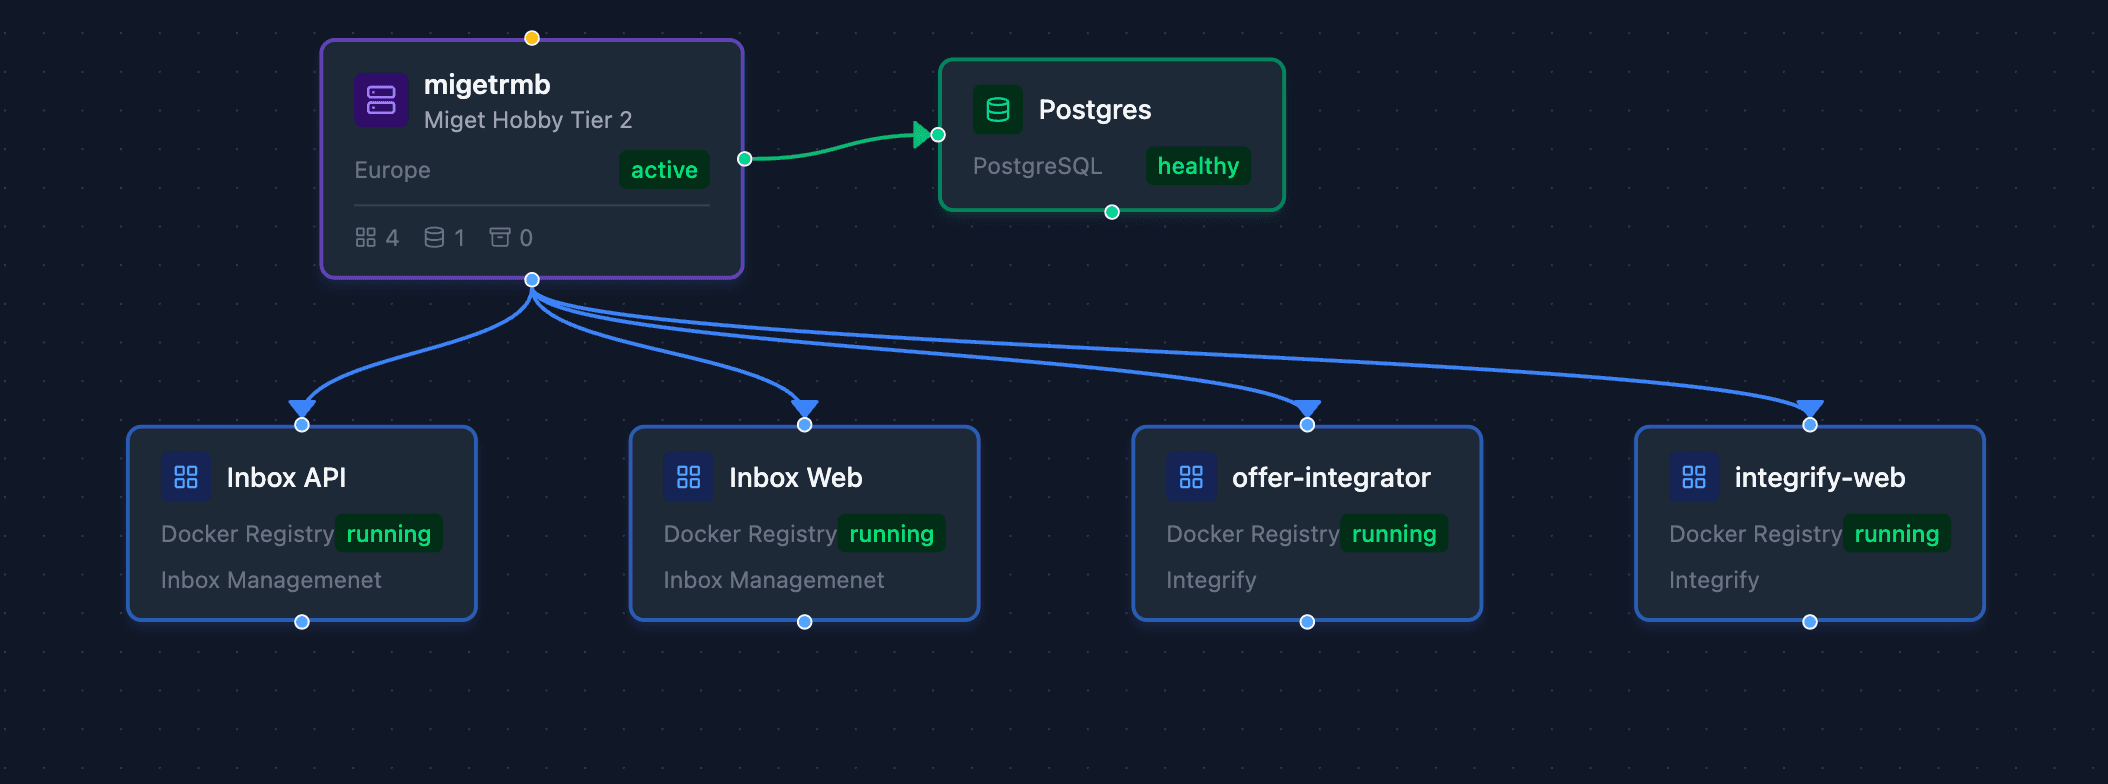Click the Postgres left input connector

(x=938, y=135)
